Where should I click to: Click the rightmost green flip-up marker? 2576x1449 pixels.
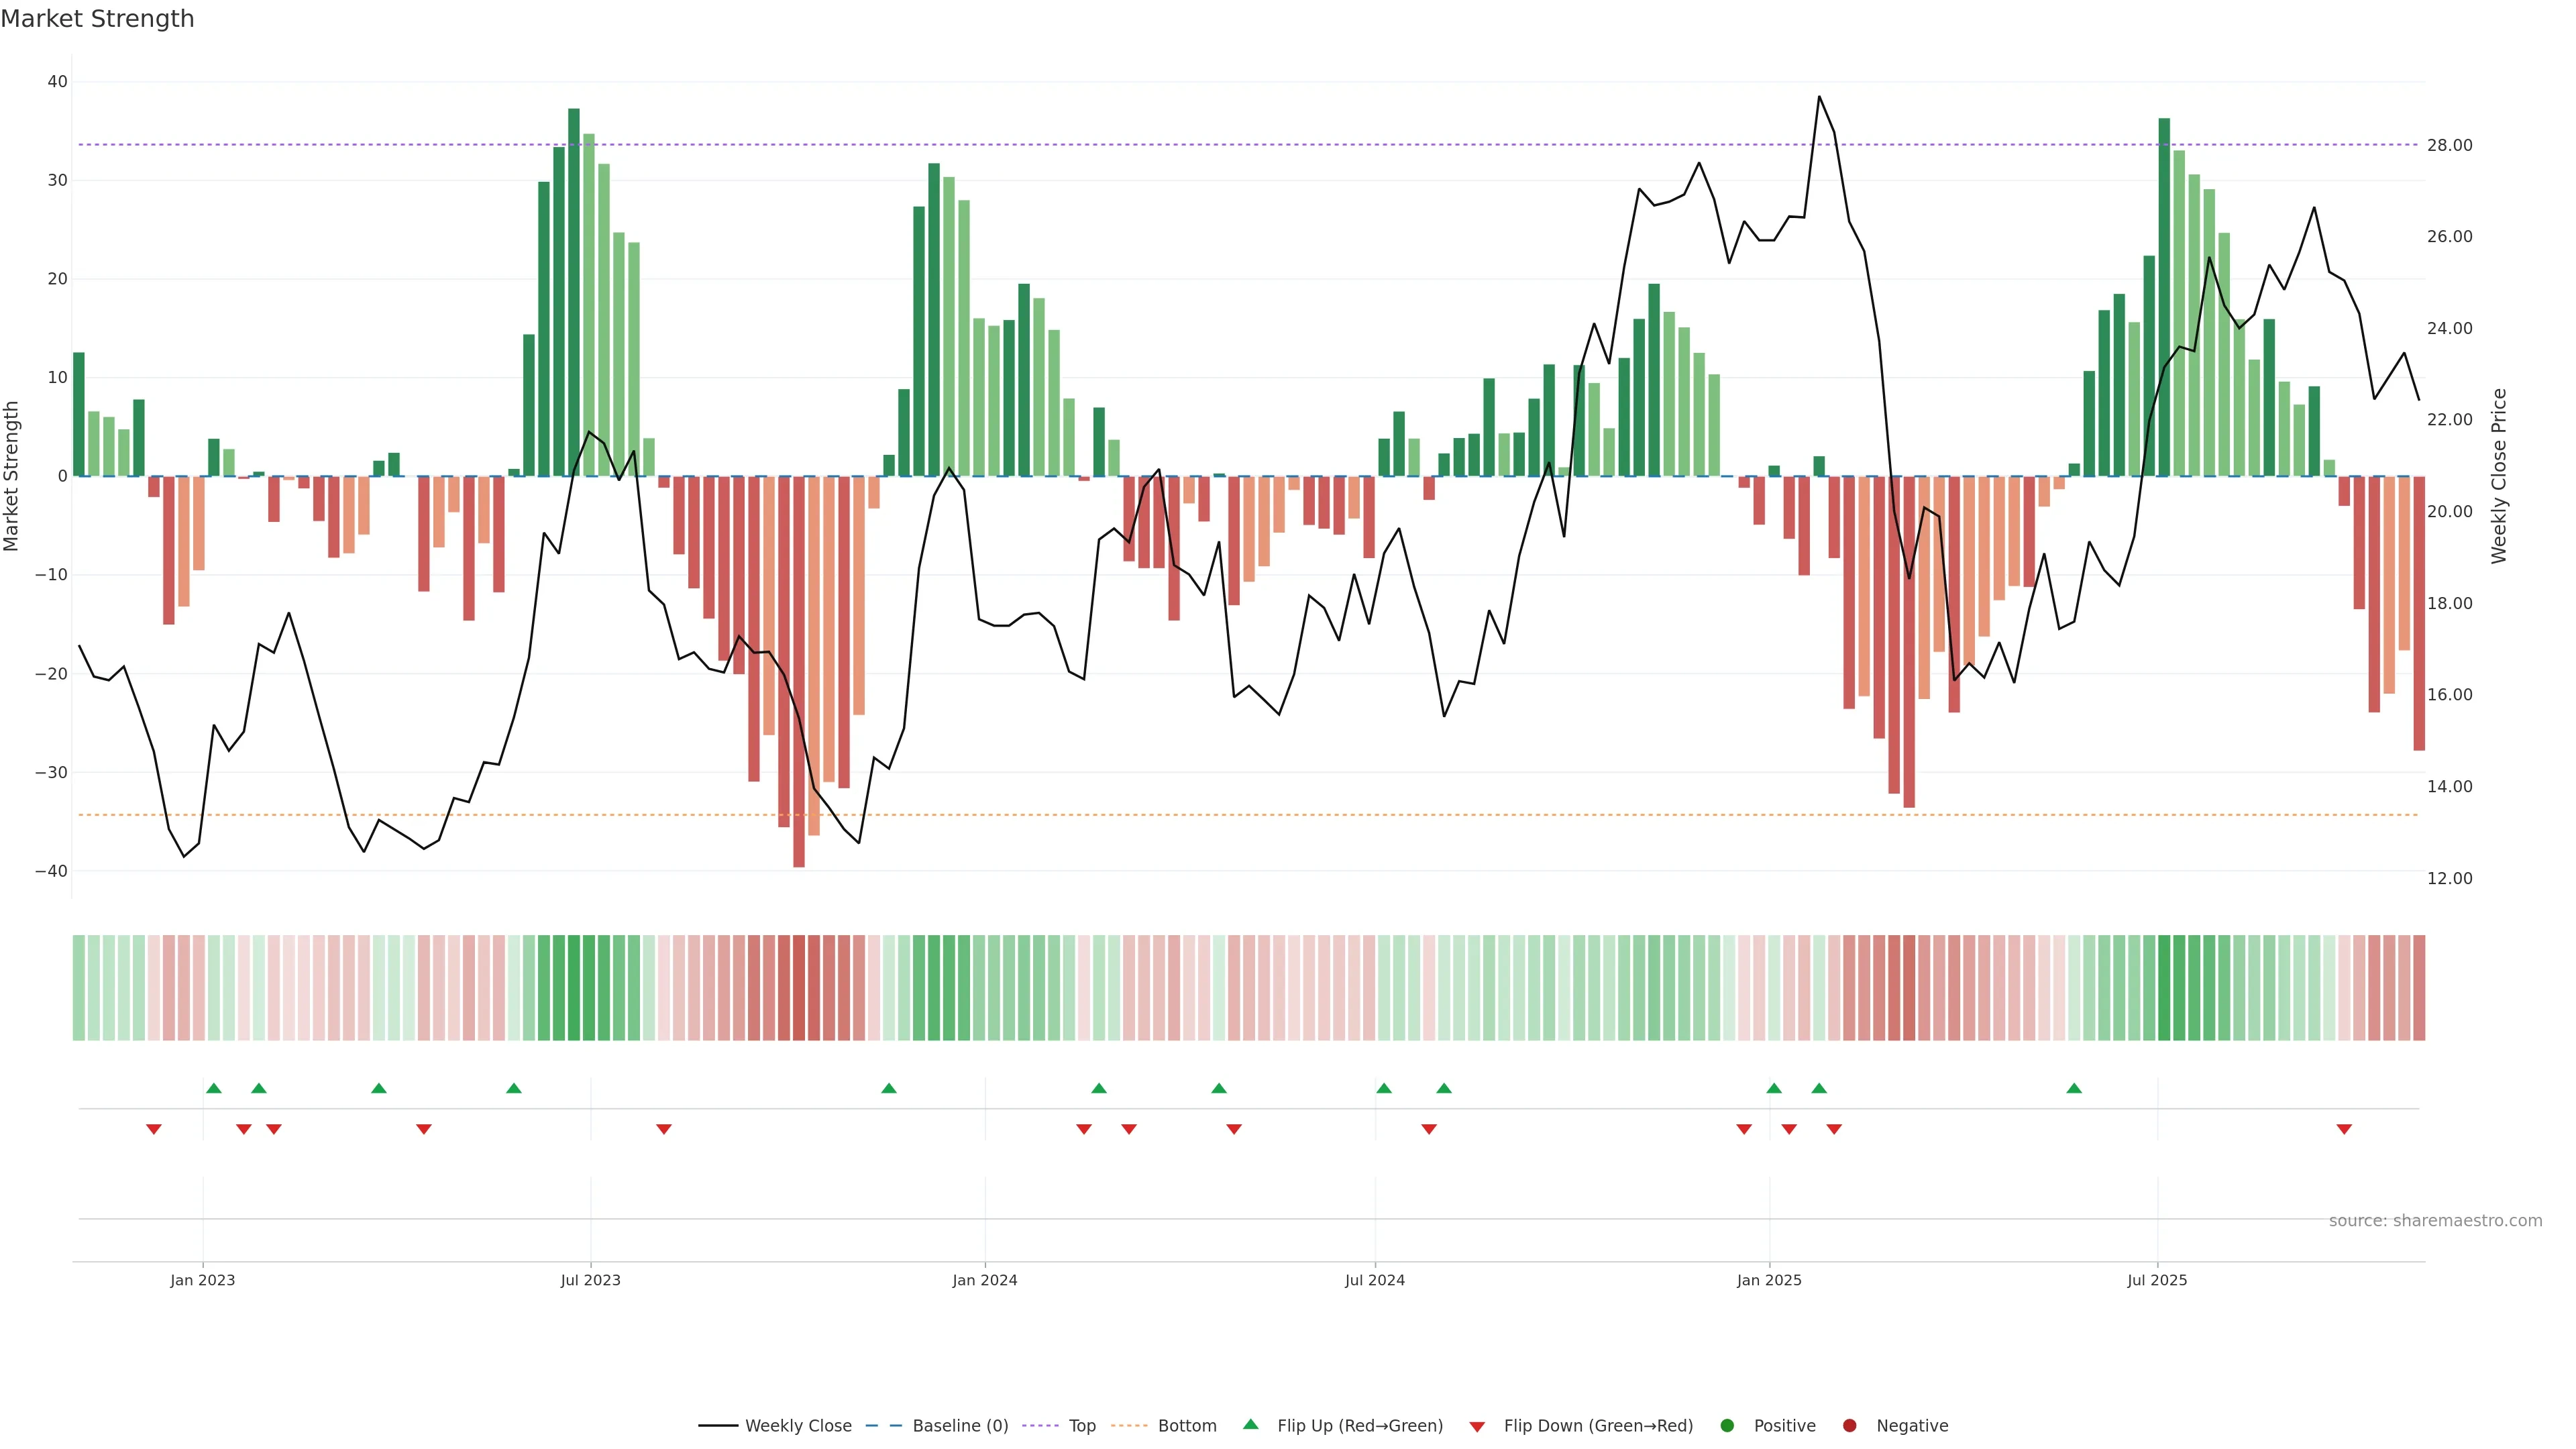pos(2074,1088)
